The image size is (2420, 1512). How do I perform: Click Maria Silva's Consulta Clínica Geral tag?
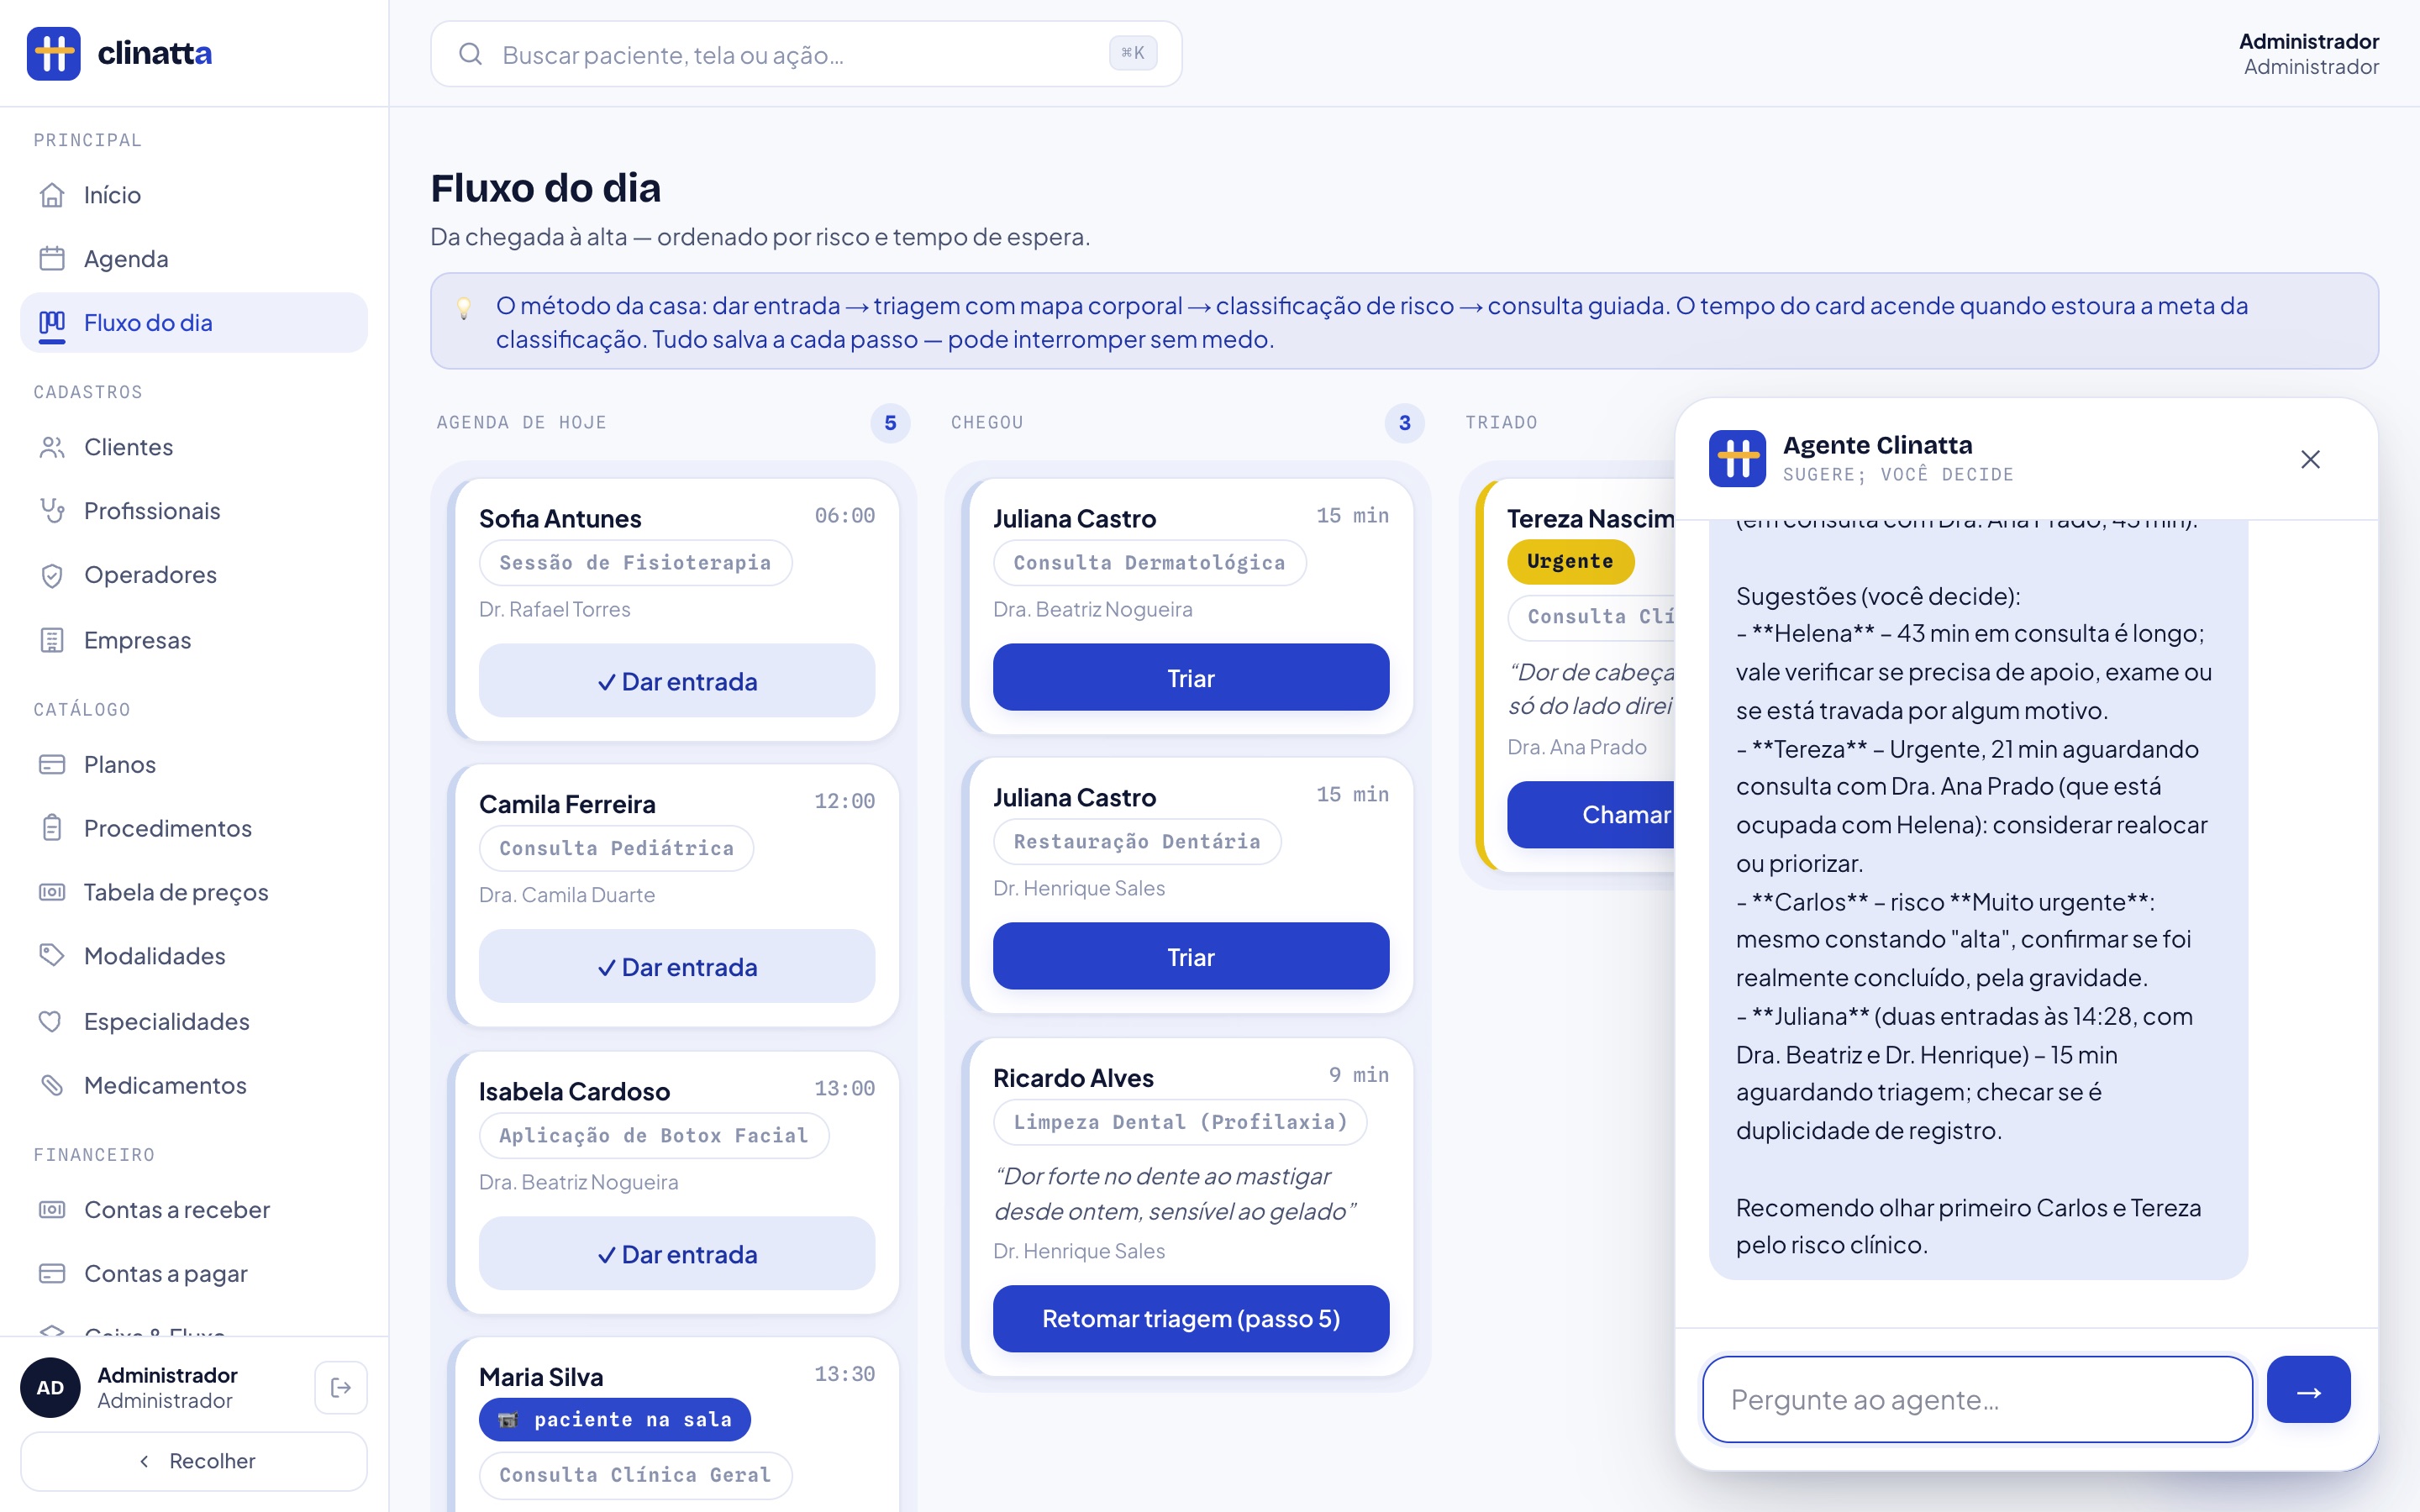[x=635, y=1475]
